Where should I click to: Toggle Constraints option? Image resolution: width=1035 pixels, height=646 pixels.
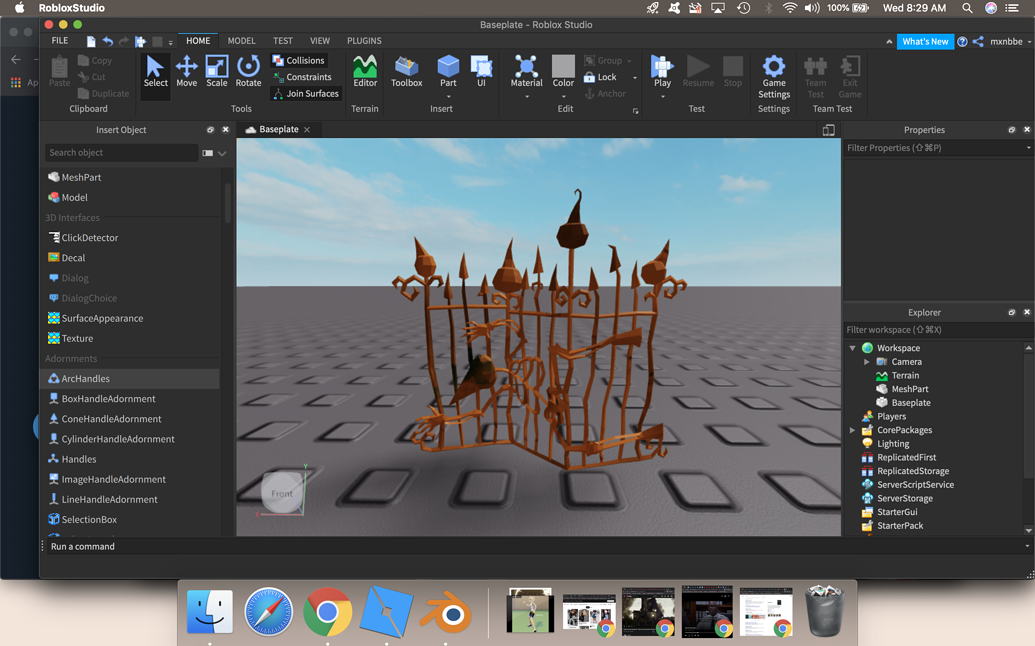[302, 77]
